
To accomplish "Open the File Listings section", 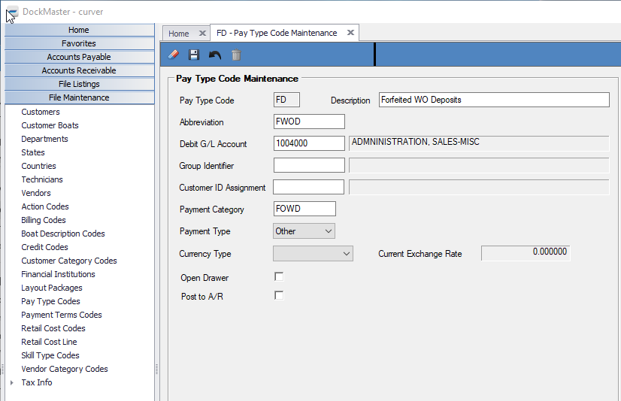I will [79, 84].
